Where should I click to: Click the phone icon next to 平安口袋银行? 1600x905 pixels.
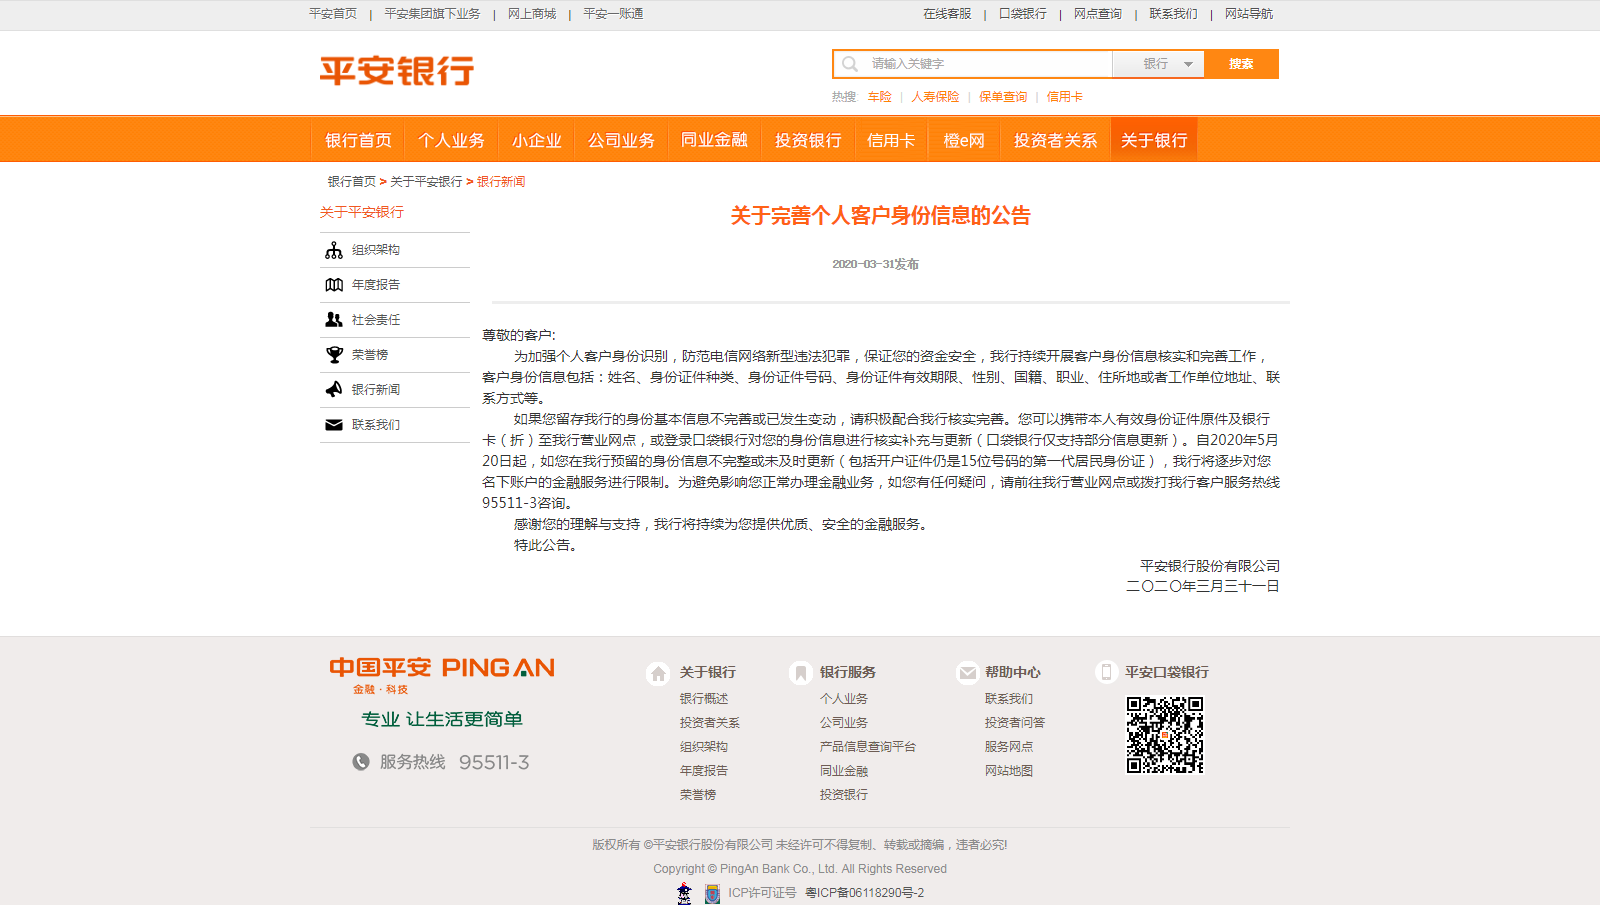[1106, 672]
